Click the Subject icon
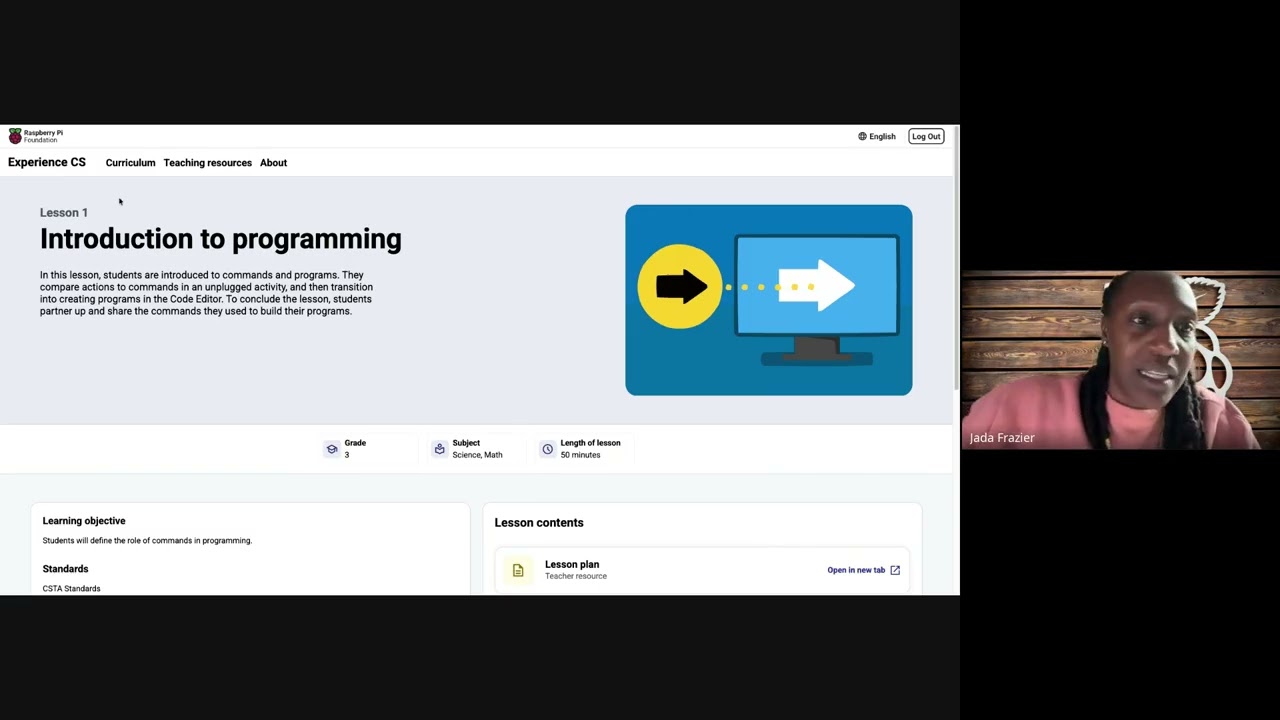The width and height of the screenshot is (1280, 720). click(x=439, y=449)
